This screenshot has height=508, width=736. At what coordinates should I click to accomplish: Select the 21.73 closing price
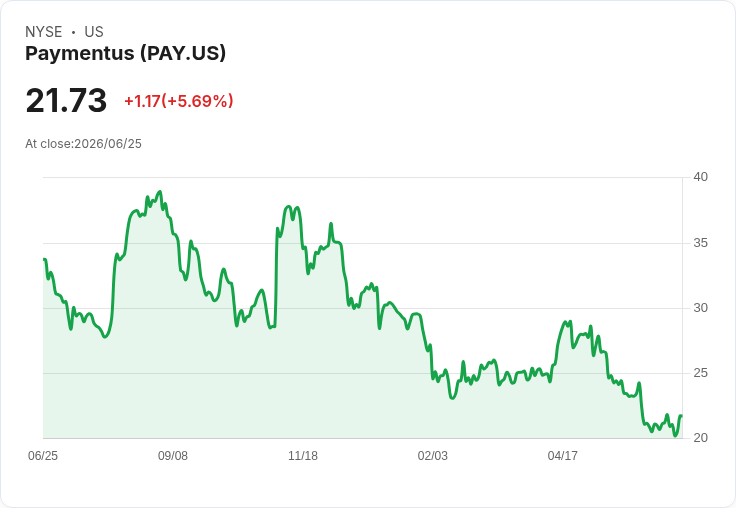[x=66, y=100]
